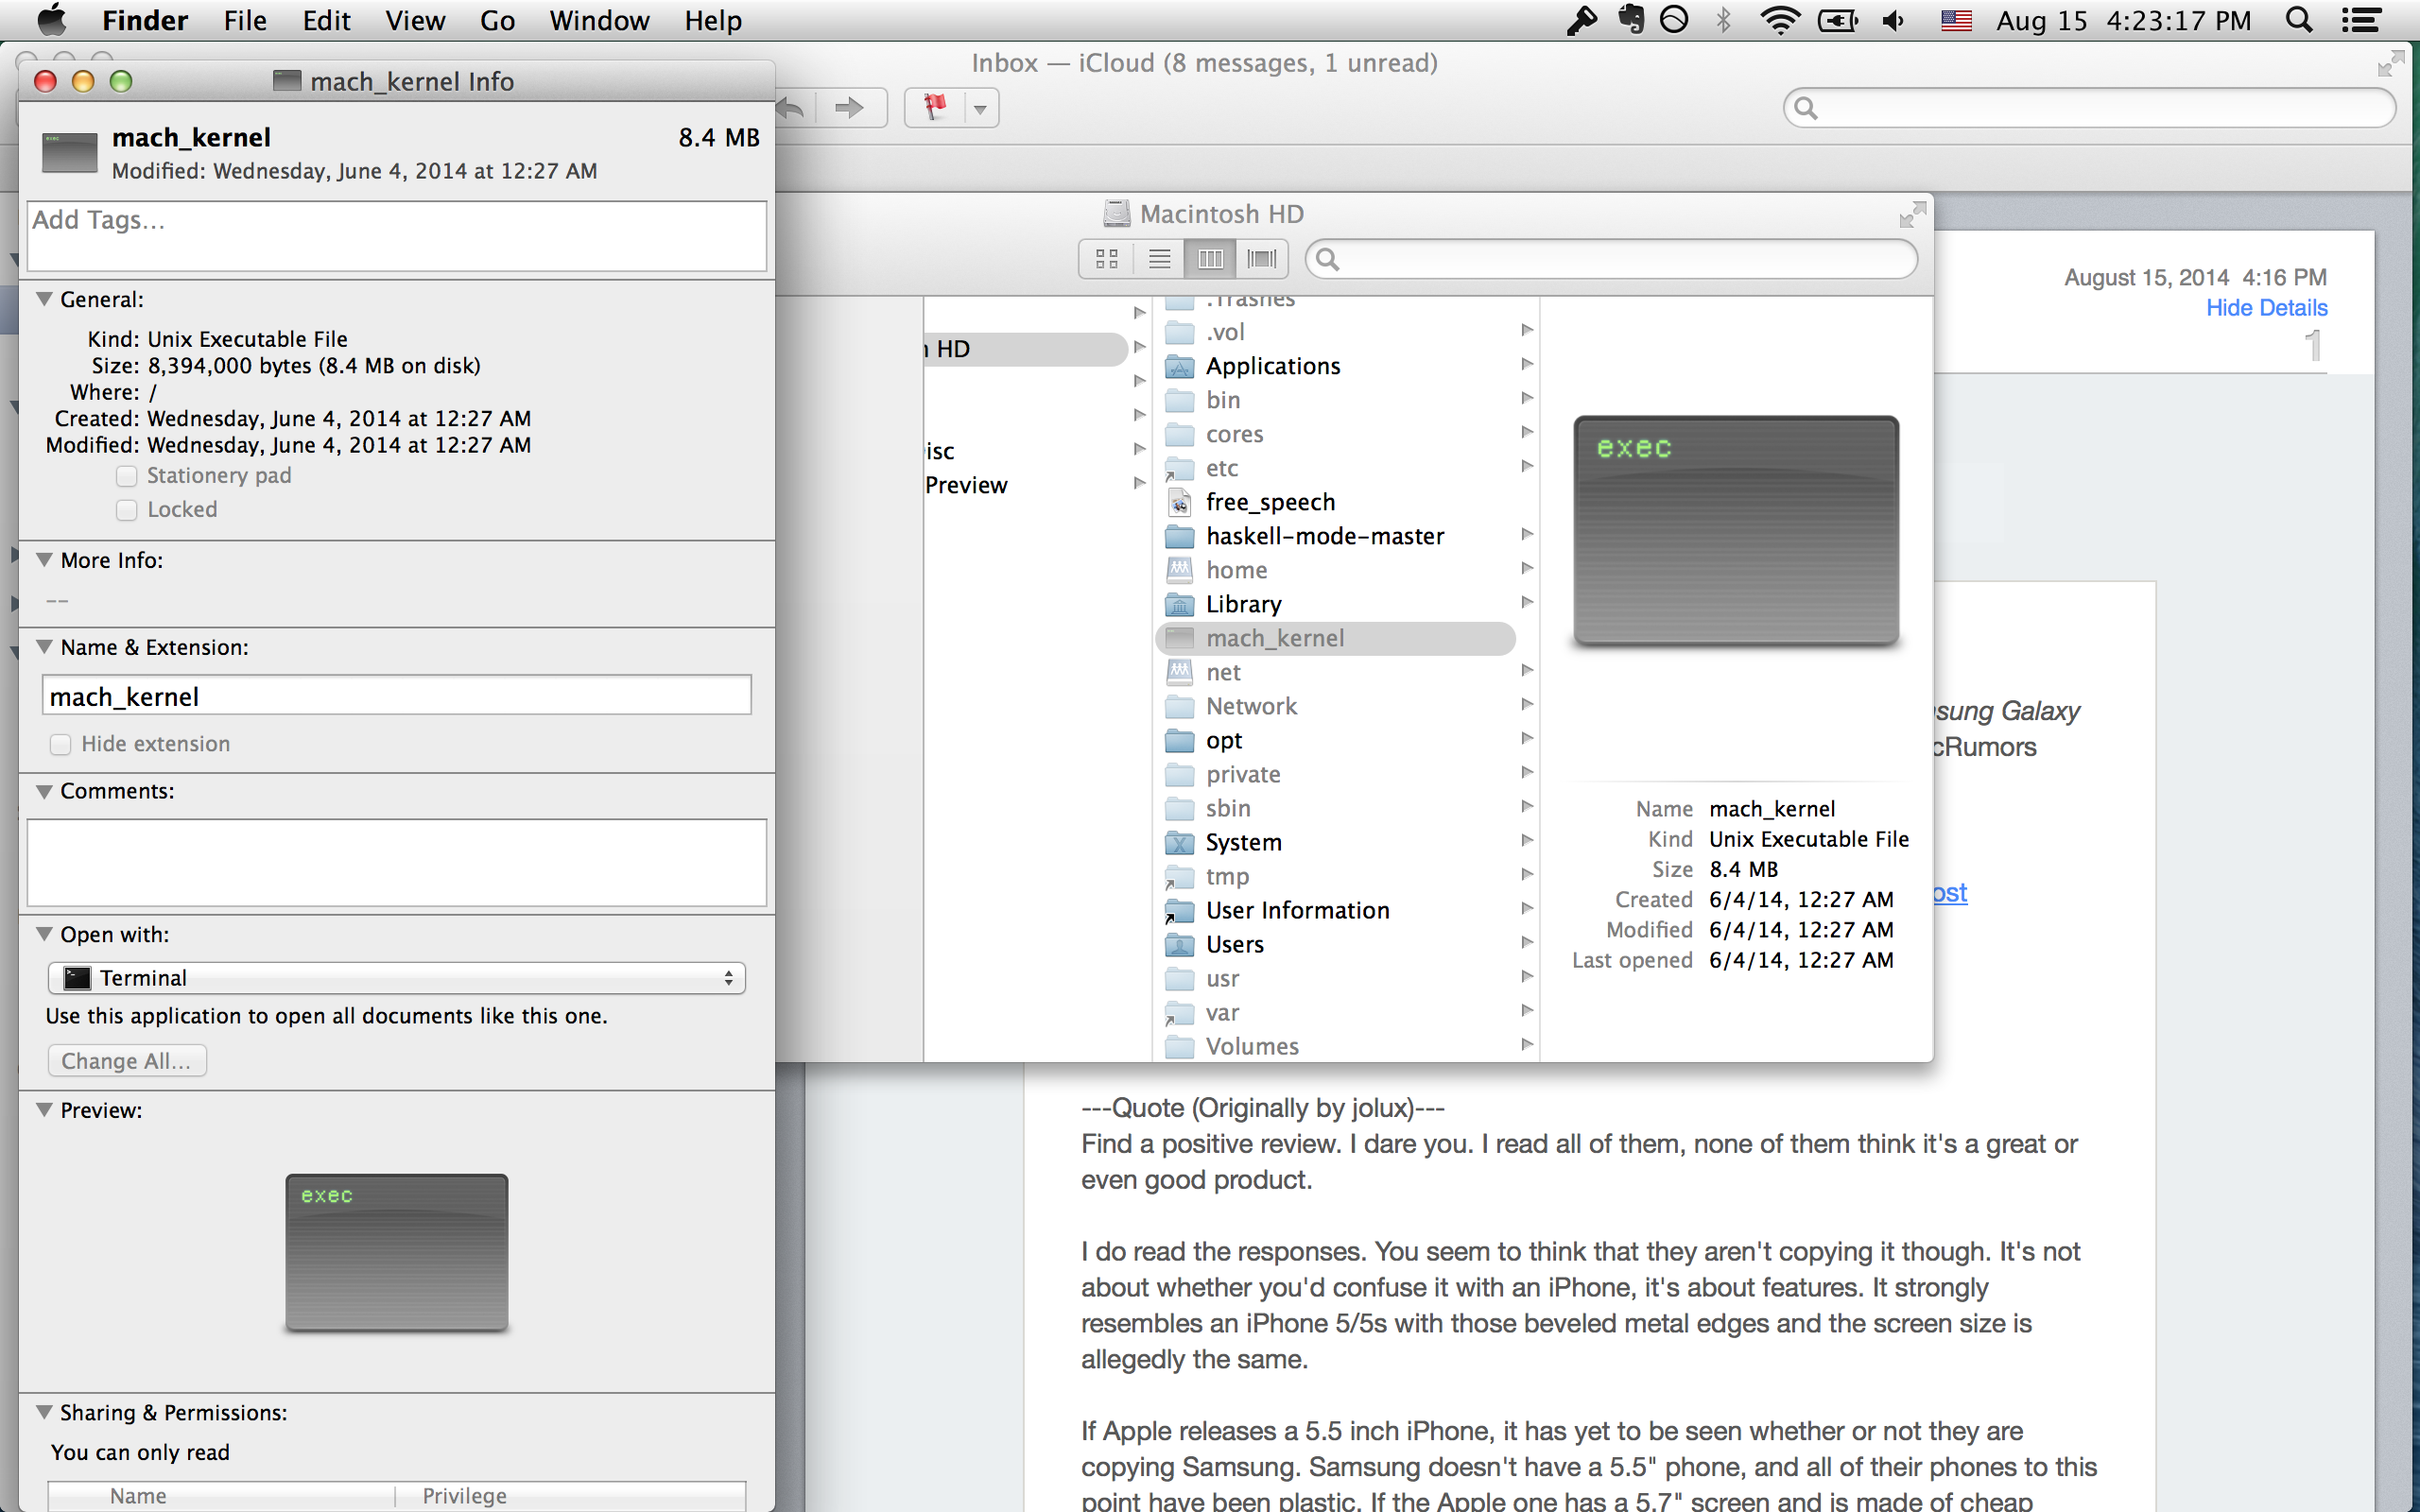Open the Edit menu
The height and width of the screenshot is (1512, 2420).
[326, 20]
